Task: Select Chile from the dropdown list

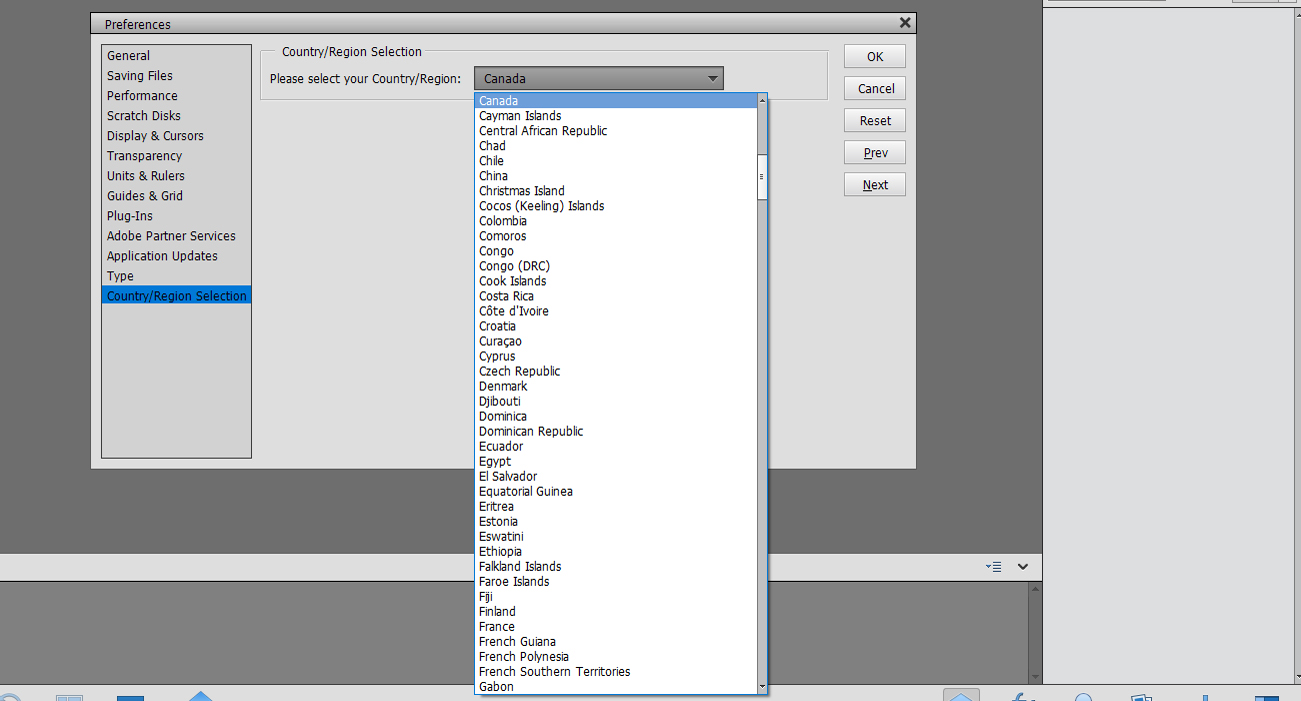Action: coord(616,160)
